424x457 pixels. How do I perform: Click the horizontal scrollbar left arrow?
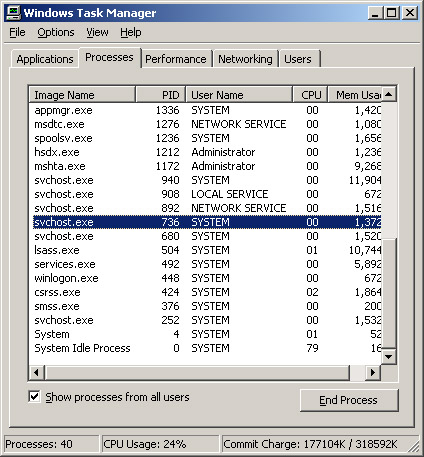[x=37, y=372]
